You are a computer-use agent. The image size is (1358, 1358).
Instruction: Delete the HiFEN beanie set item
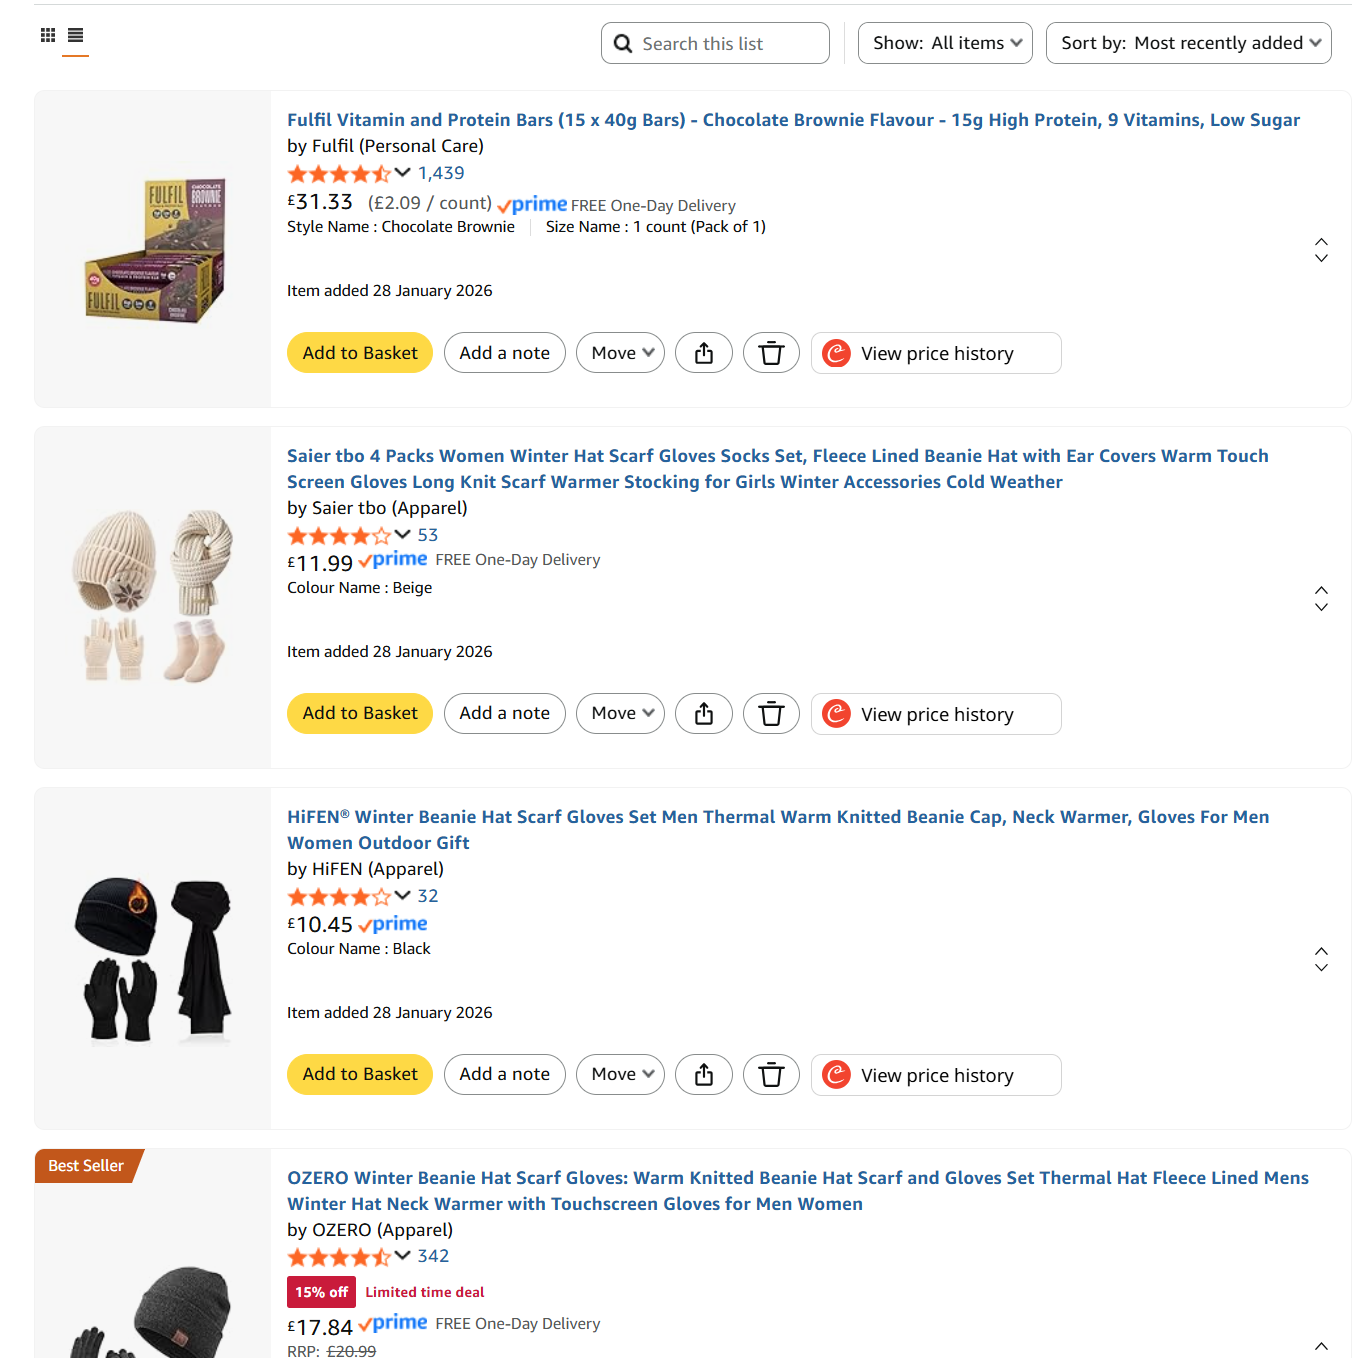pos(771,1075)
